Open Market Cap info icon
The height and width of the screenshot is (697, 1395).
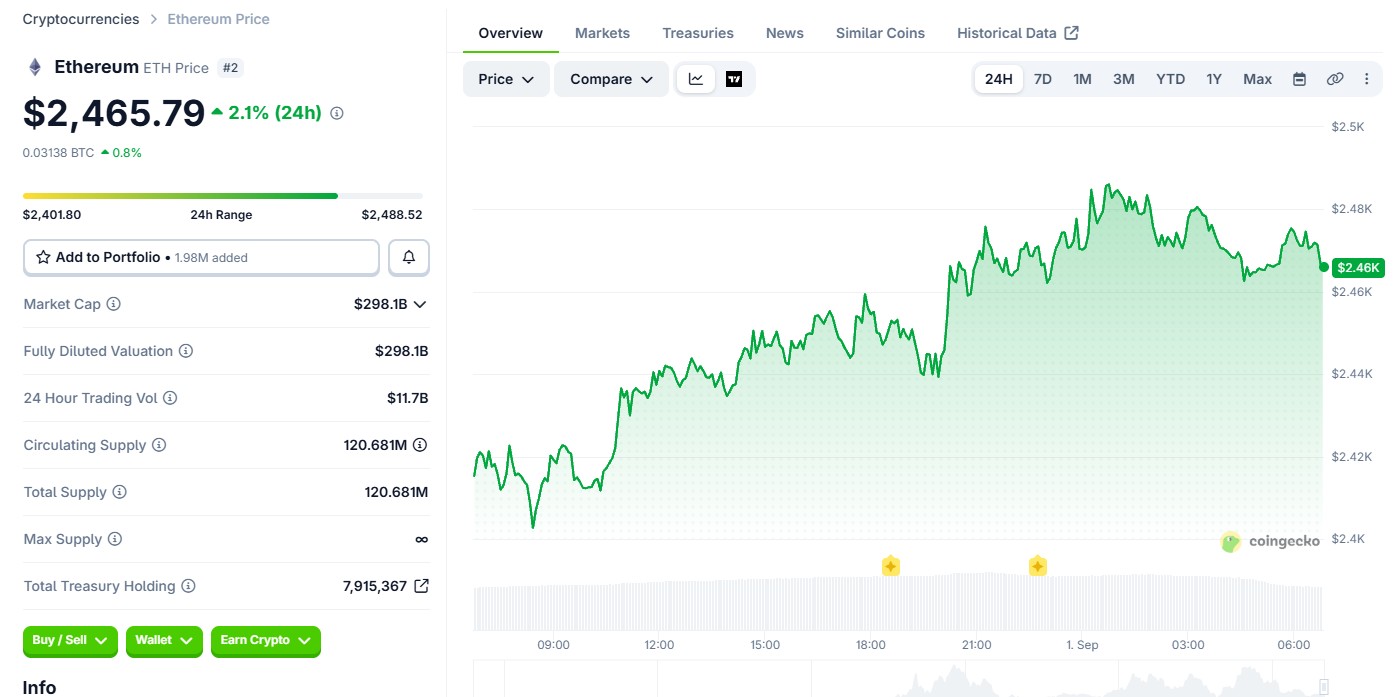click(x=114, y=304)
